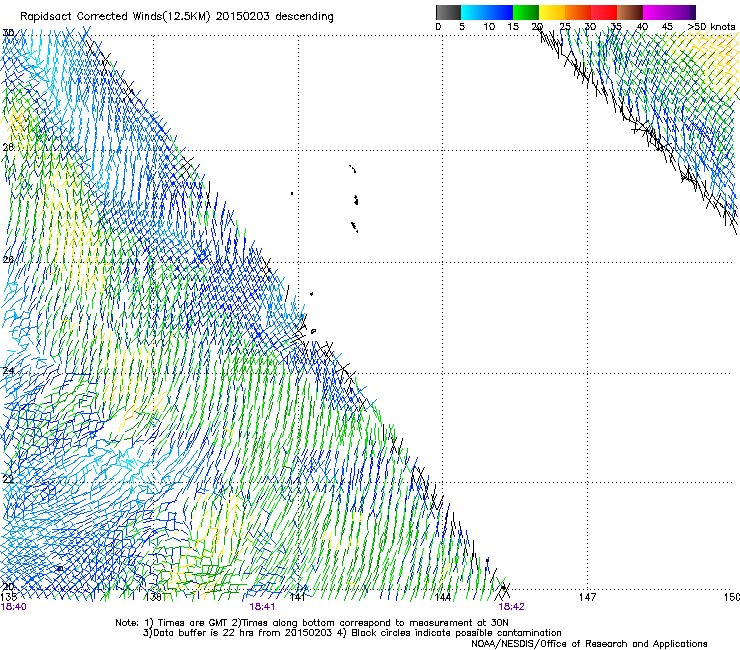Image resolution: width=740 pixels, height=650 pixels.
Task: Pick the brown 35-40 knots color bar segment
Action: [630, 12]
